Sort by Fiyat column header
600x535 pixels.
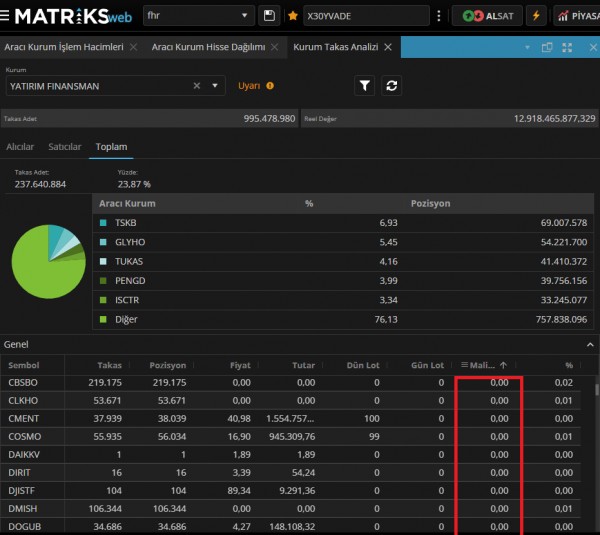pyautogui.click(x=240, y=365)
